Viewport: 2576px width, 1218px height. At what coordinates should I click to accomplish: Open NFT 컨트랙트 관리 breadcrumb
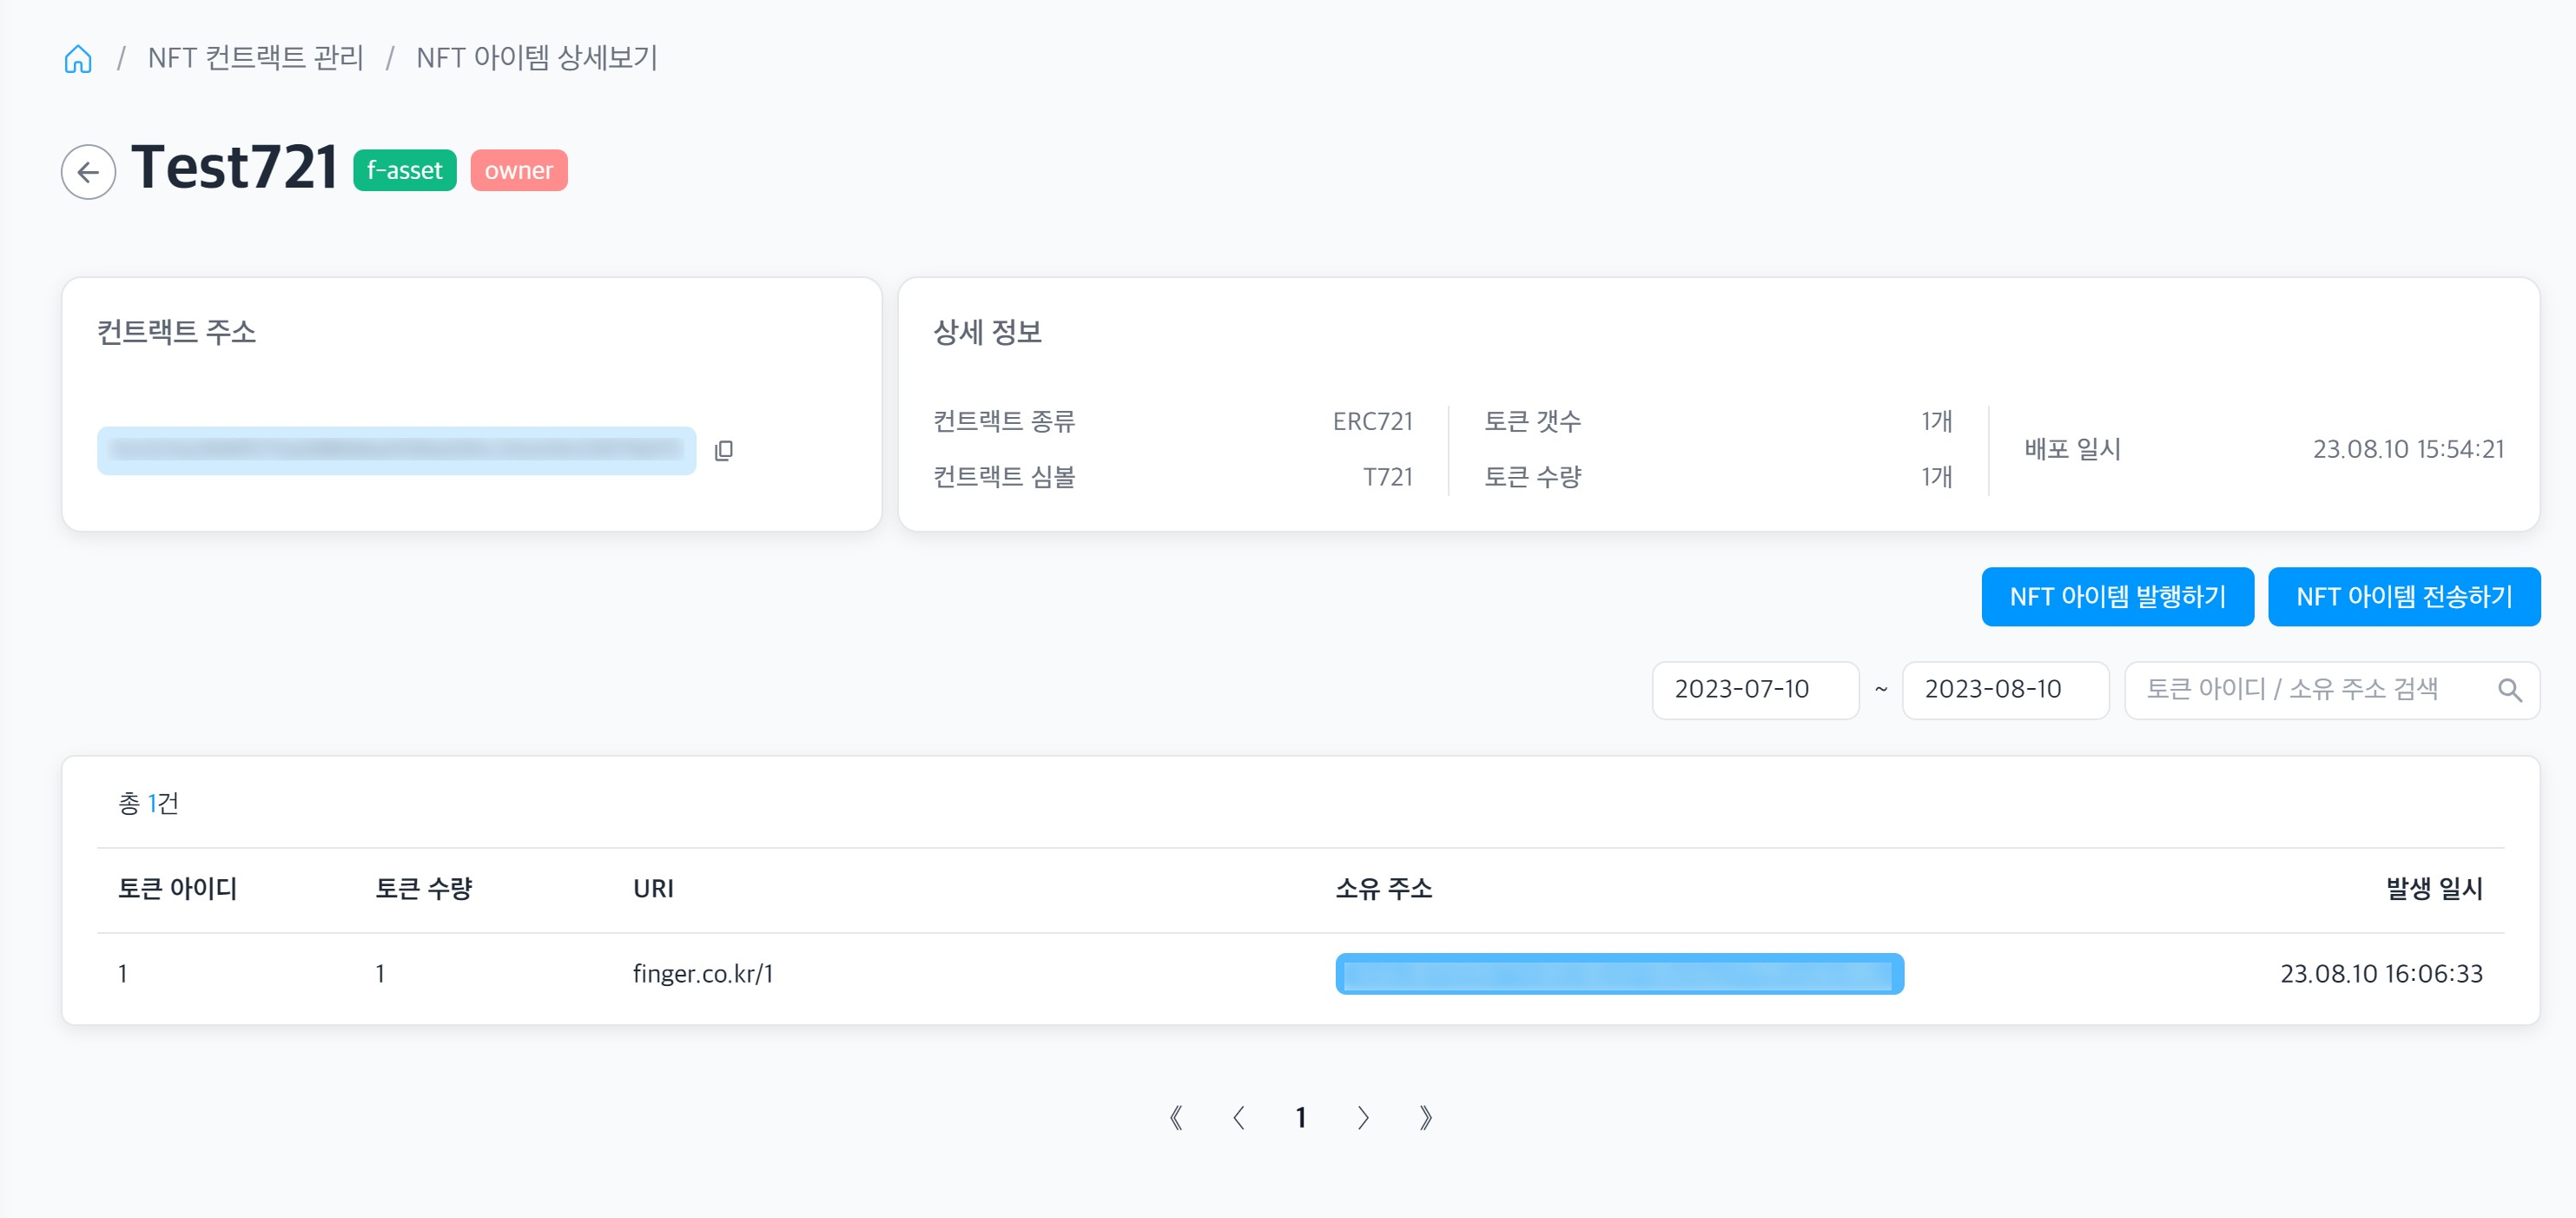(256, 58)
